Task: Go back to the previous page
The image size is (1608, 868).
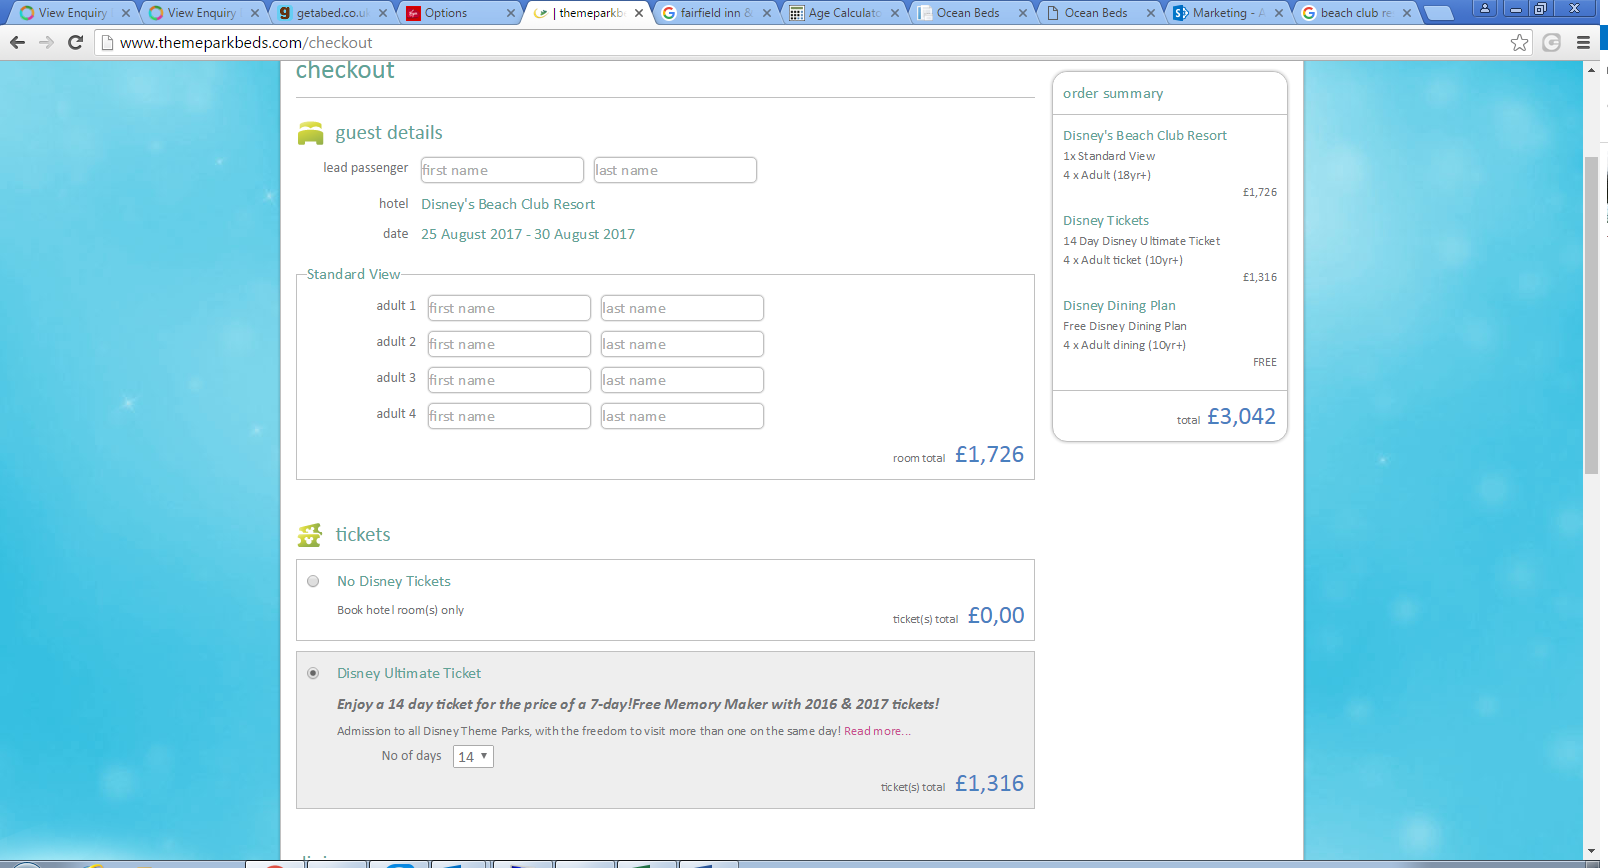Action: 17,42
